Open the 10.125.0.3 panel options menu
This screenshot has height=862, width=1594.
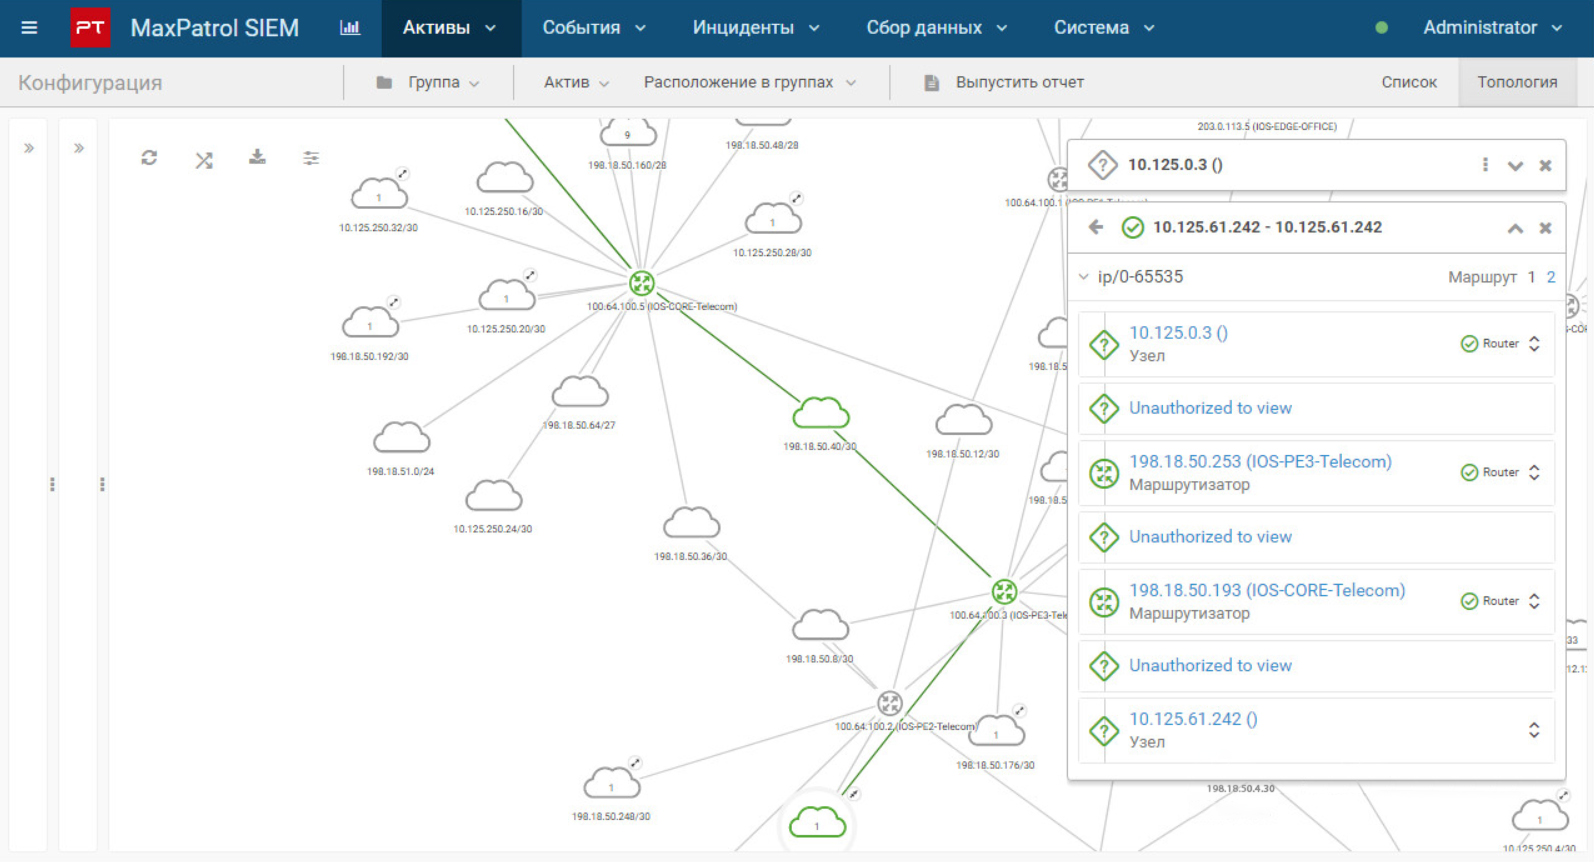[x=1485, y=165]
